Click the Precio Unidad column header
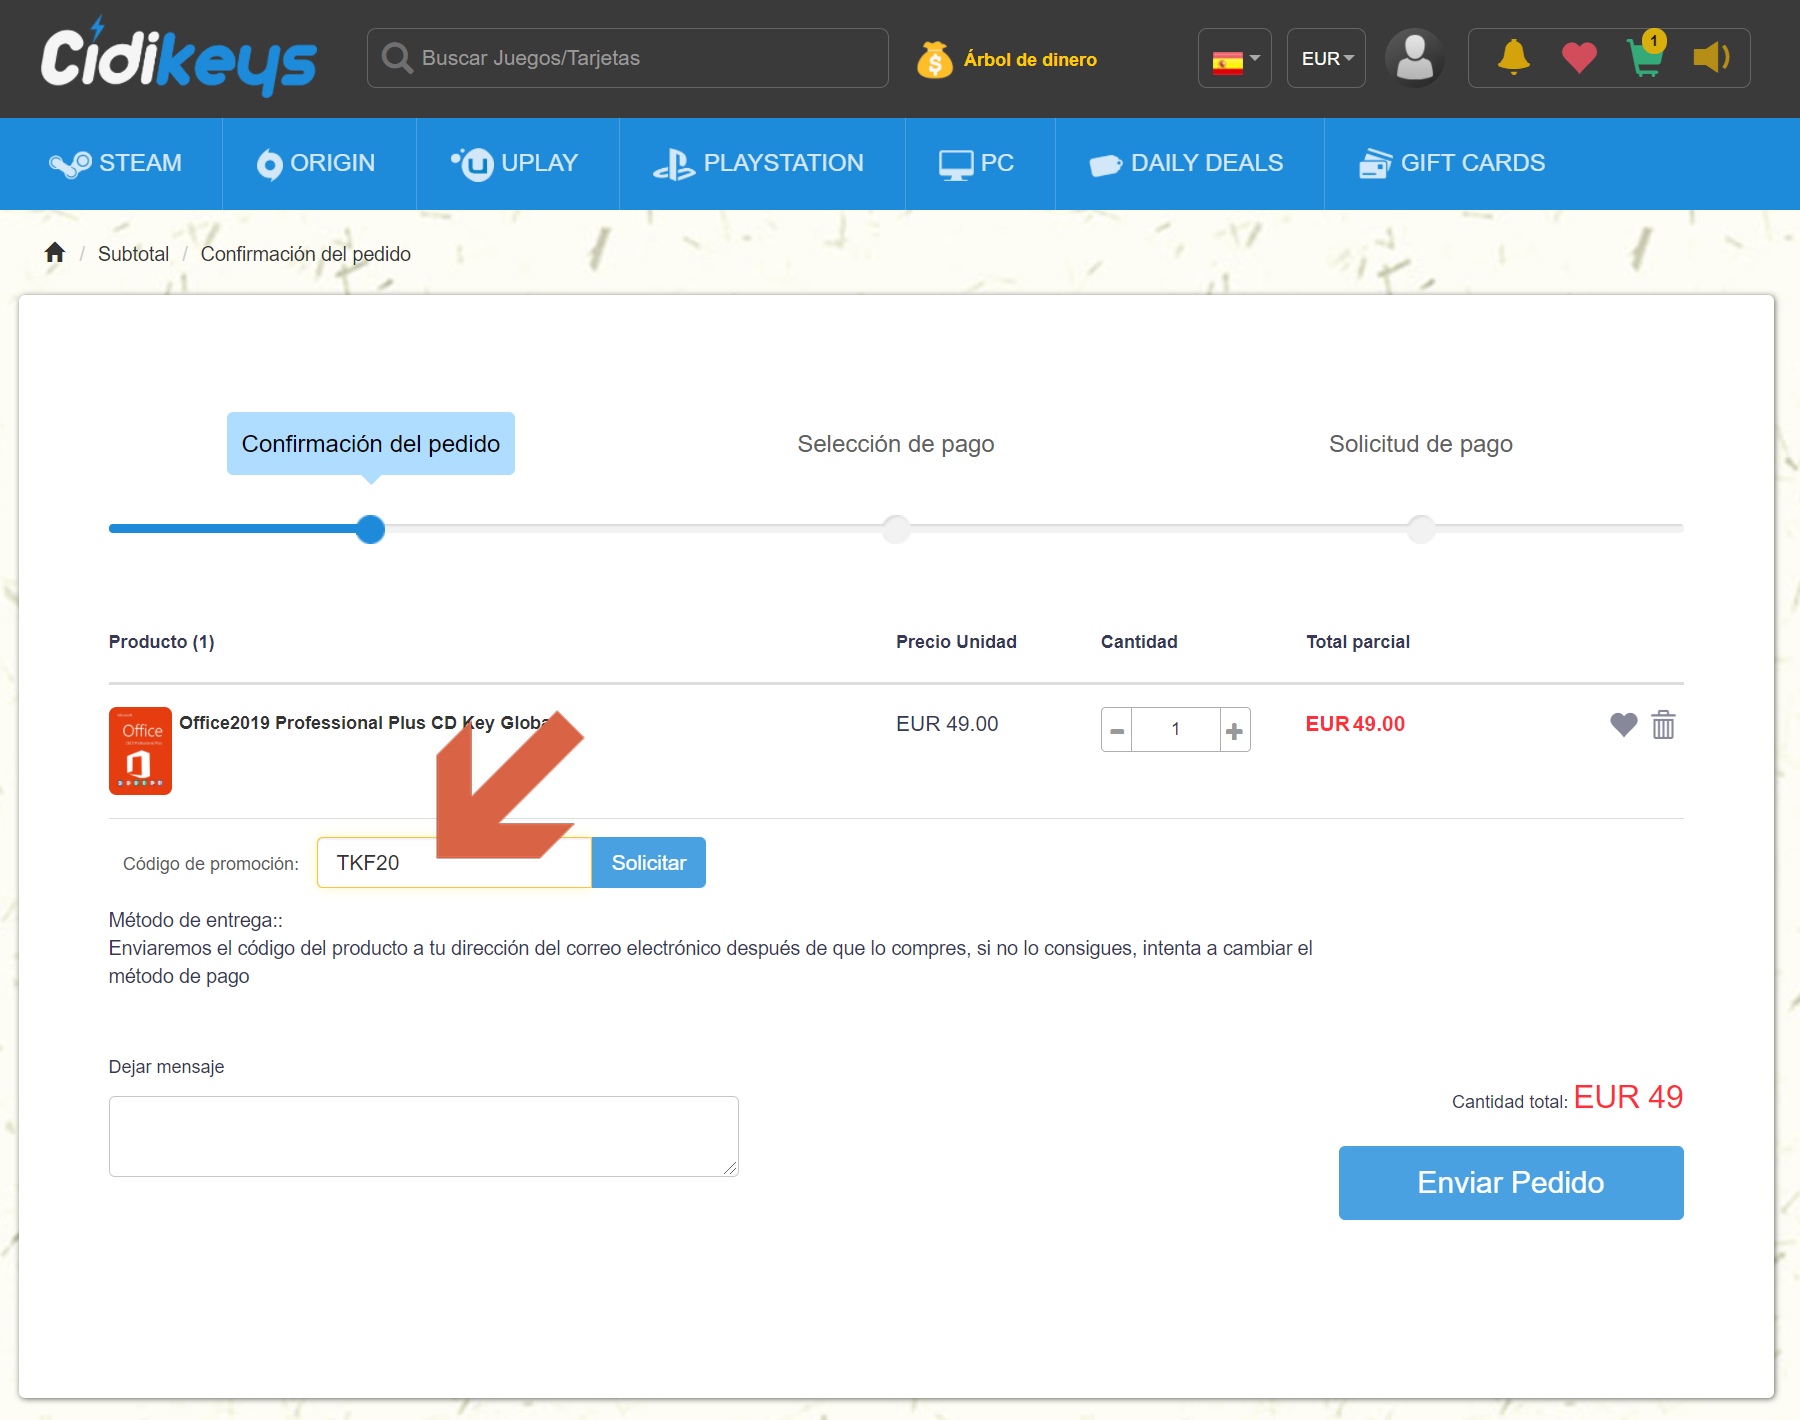The image size is (1800, 1420). (x=956, y=642)
